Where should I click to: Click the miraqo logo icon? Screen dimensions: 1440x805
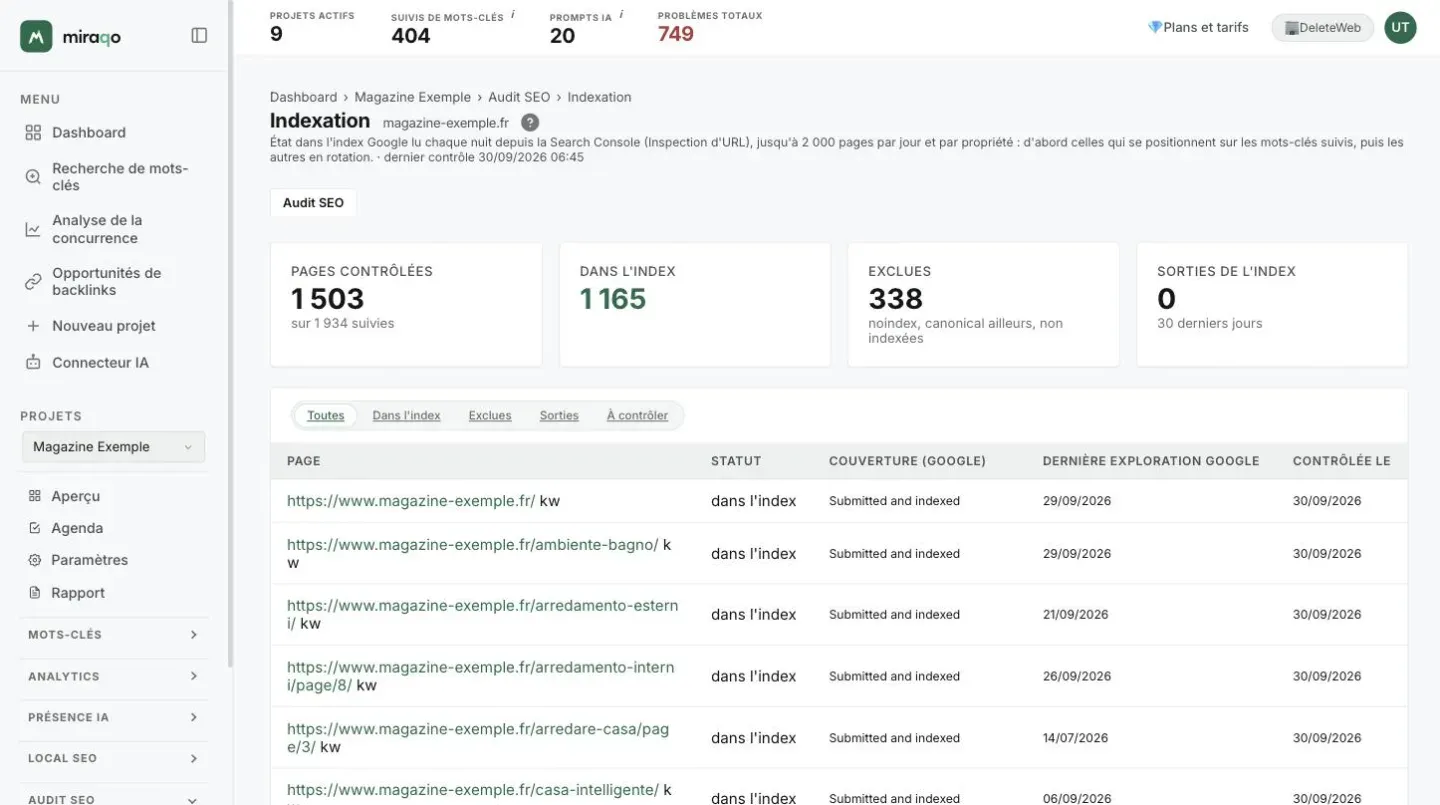click(36, 36)
